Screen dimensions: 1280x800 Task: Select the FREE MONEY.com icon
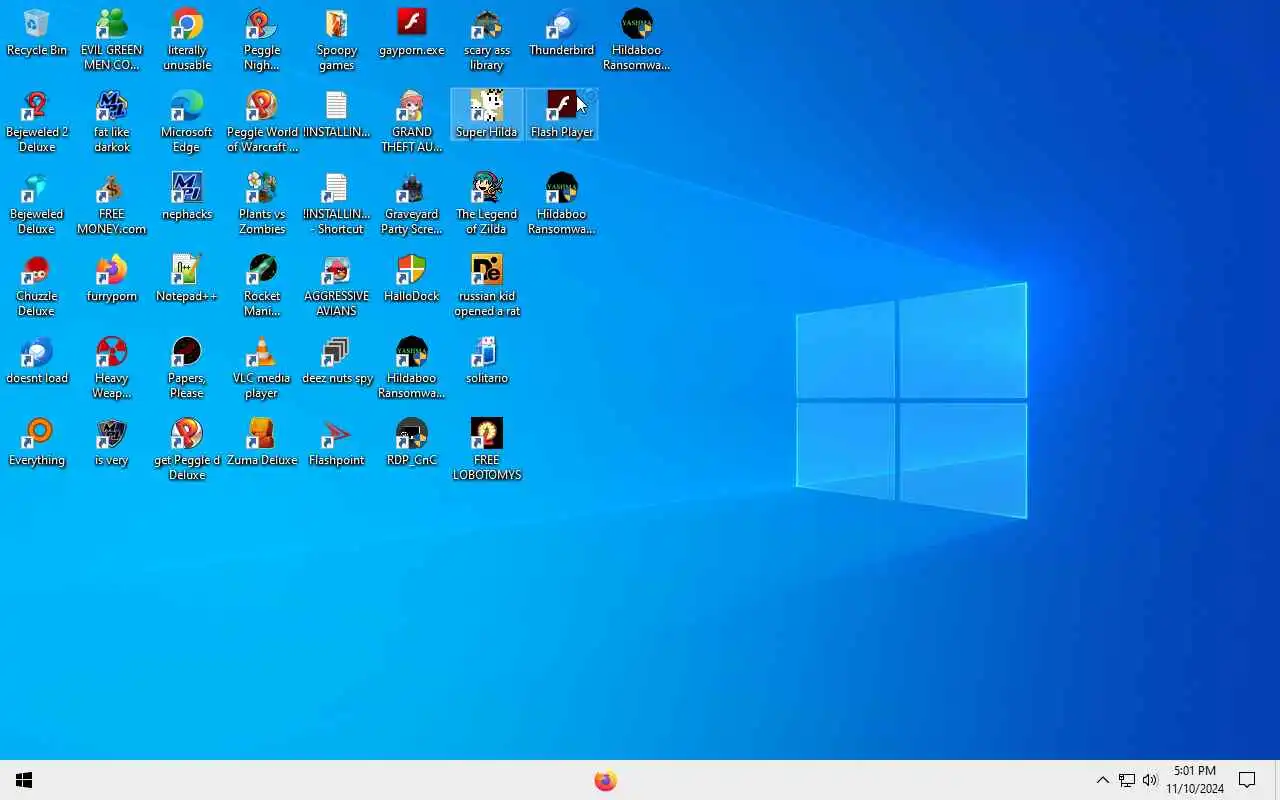pos(112,204)
